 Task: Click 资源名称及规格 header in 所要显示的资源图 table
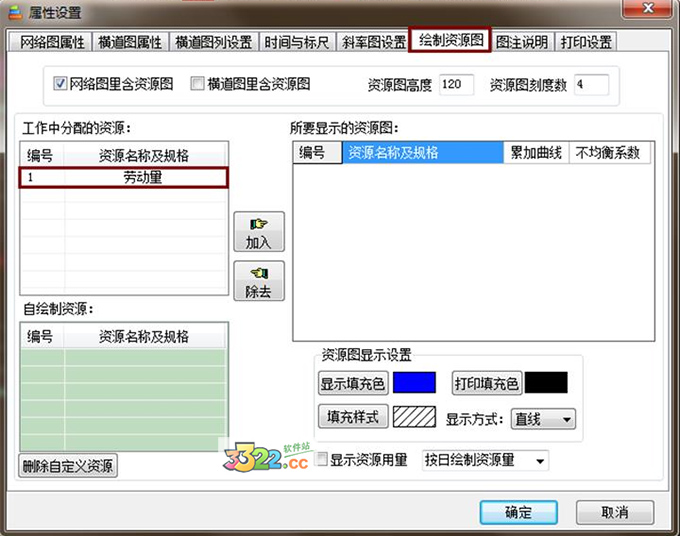click(423, 153)
